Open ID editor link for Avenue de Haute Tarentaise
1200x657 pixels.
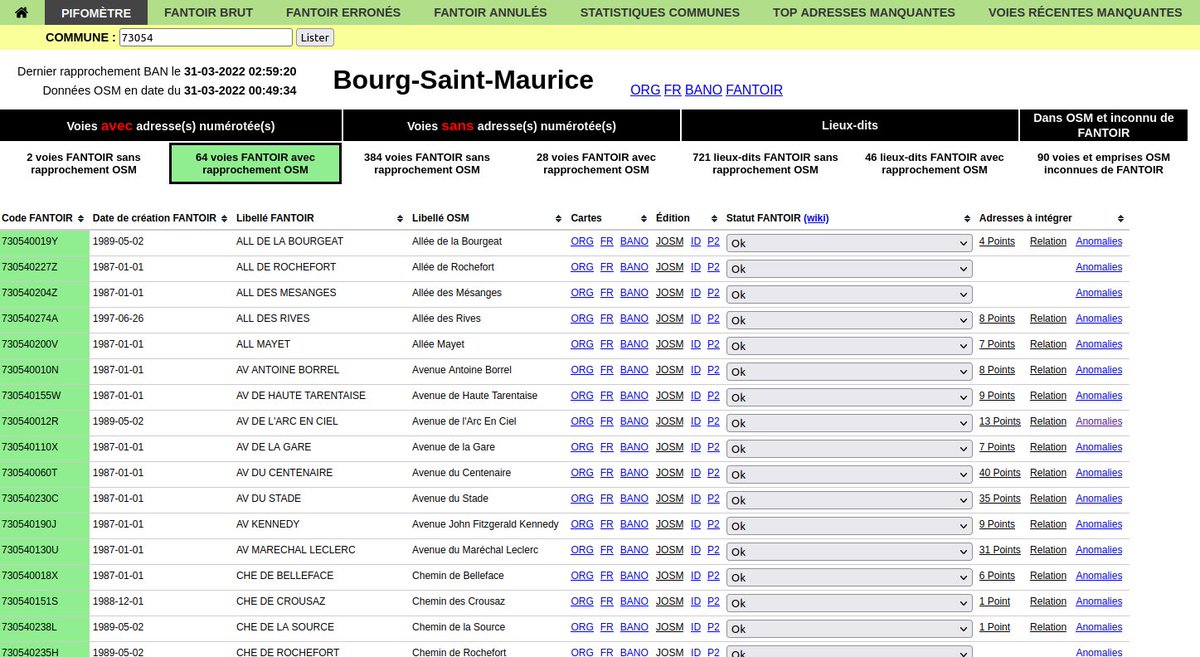[x=696, y=395]
